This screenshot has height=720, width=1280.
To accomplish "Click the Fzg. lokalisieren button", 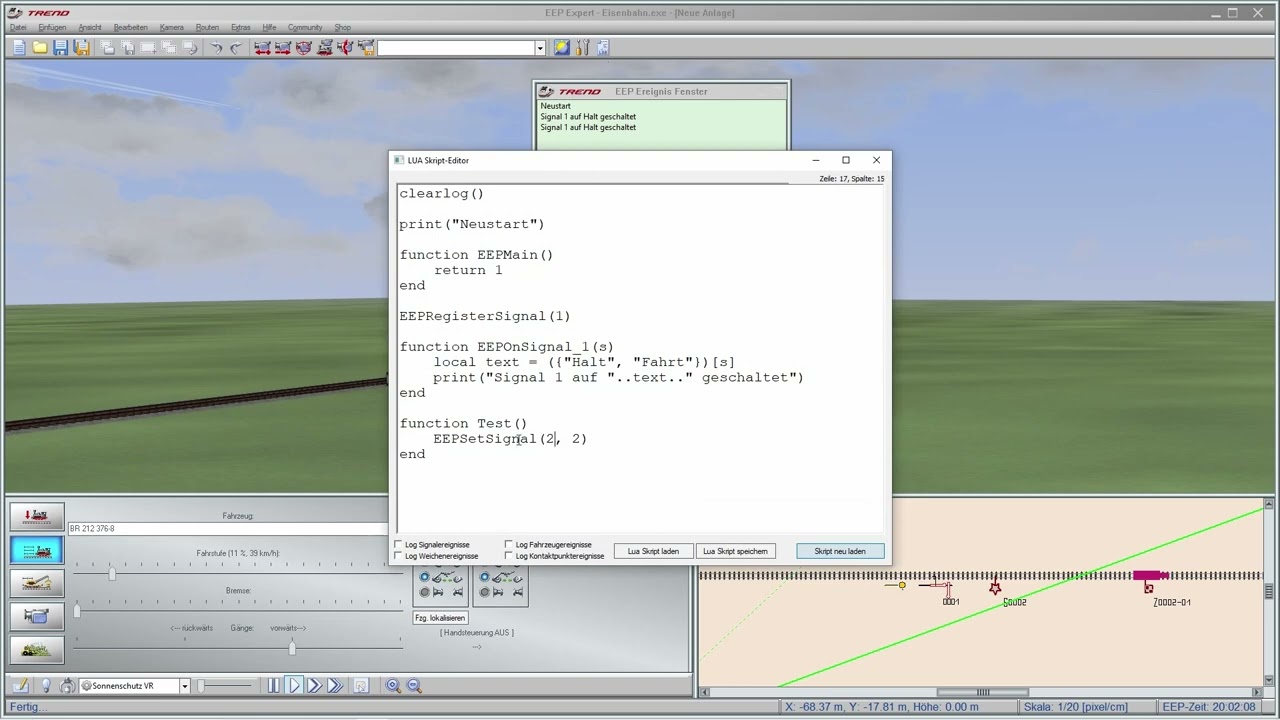I will 440,618.
